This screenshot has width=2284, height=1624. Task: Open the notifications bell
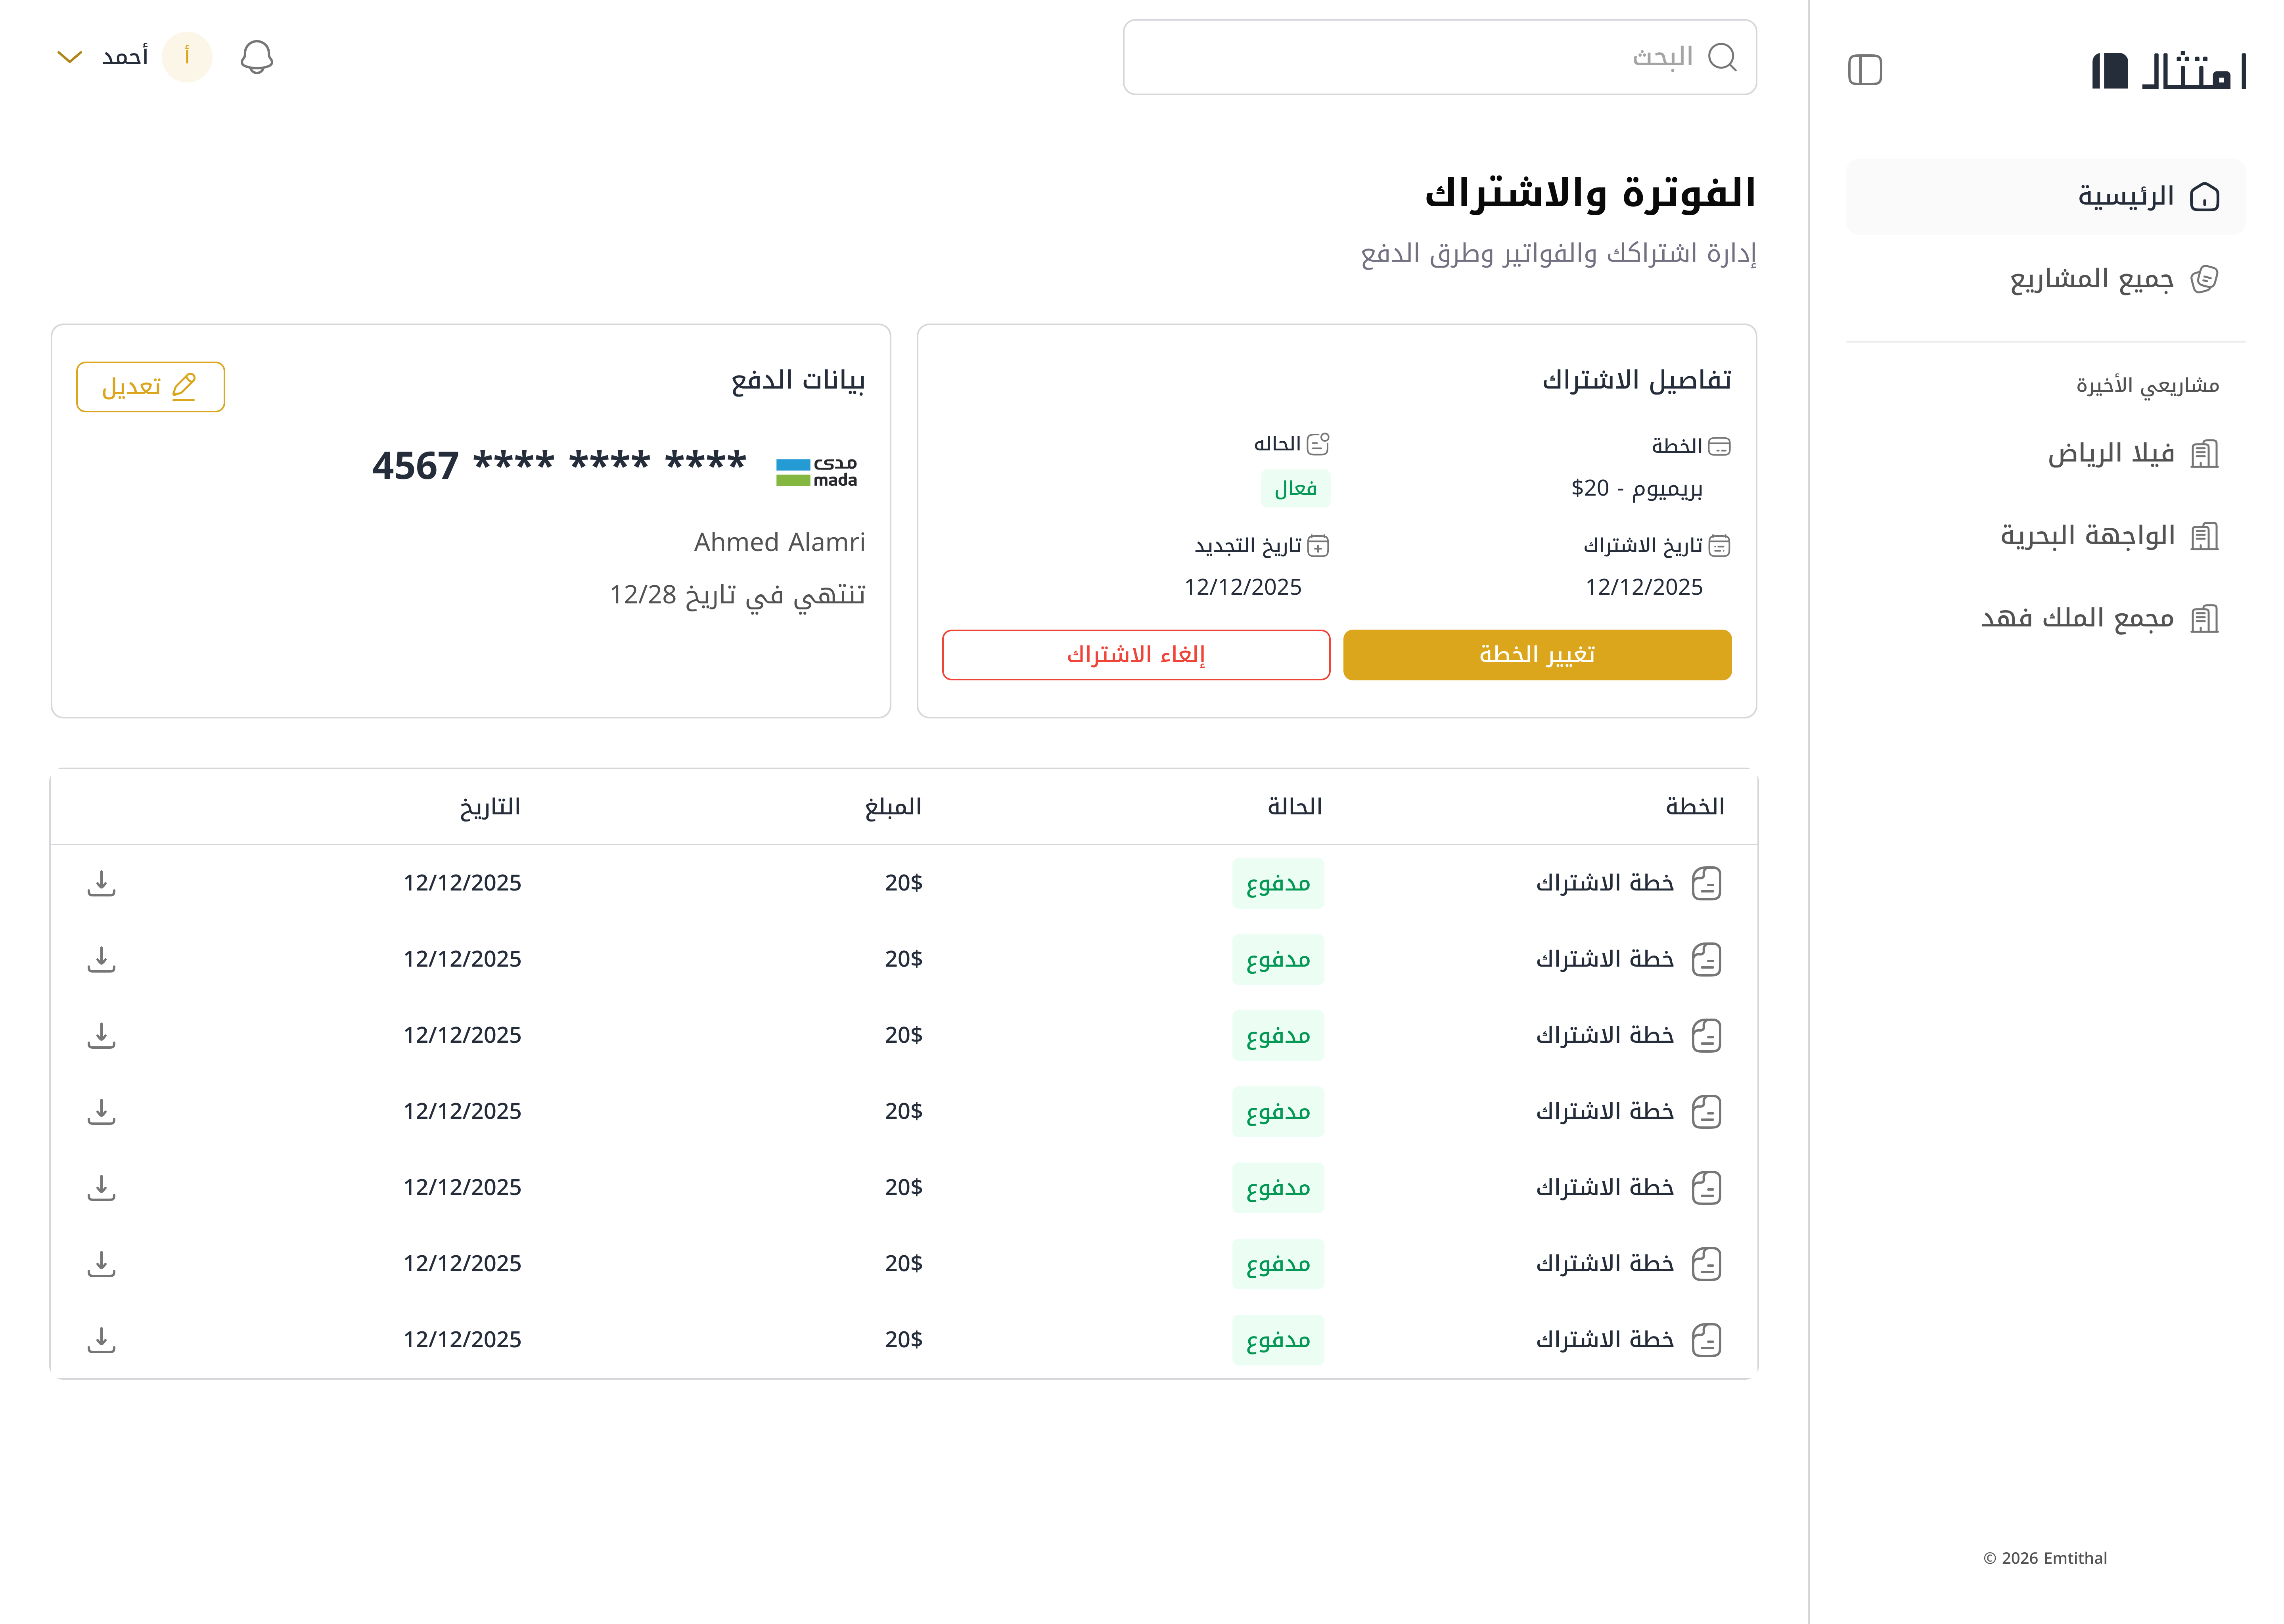(x=257, y=57)
